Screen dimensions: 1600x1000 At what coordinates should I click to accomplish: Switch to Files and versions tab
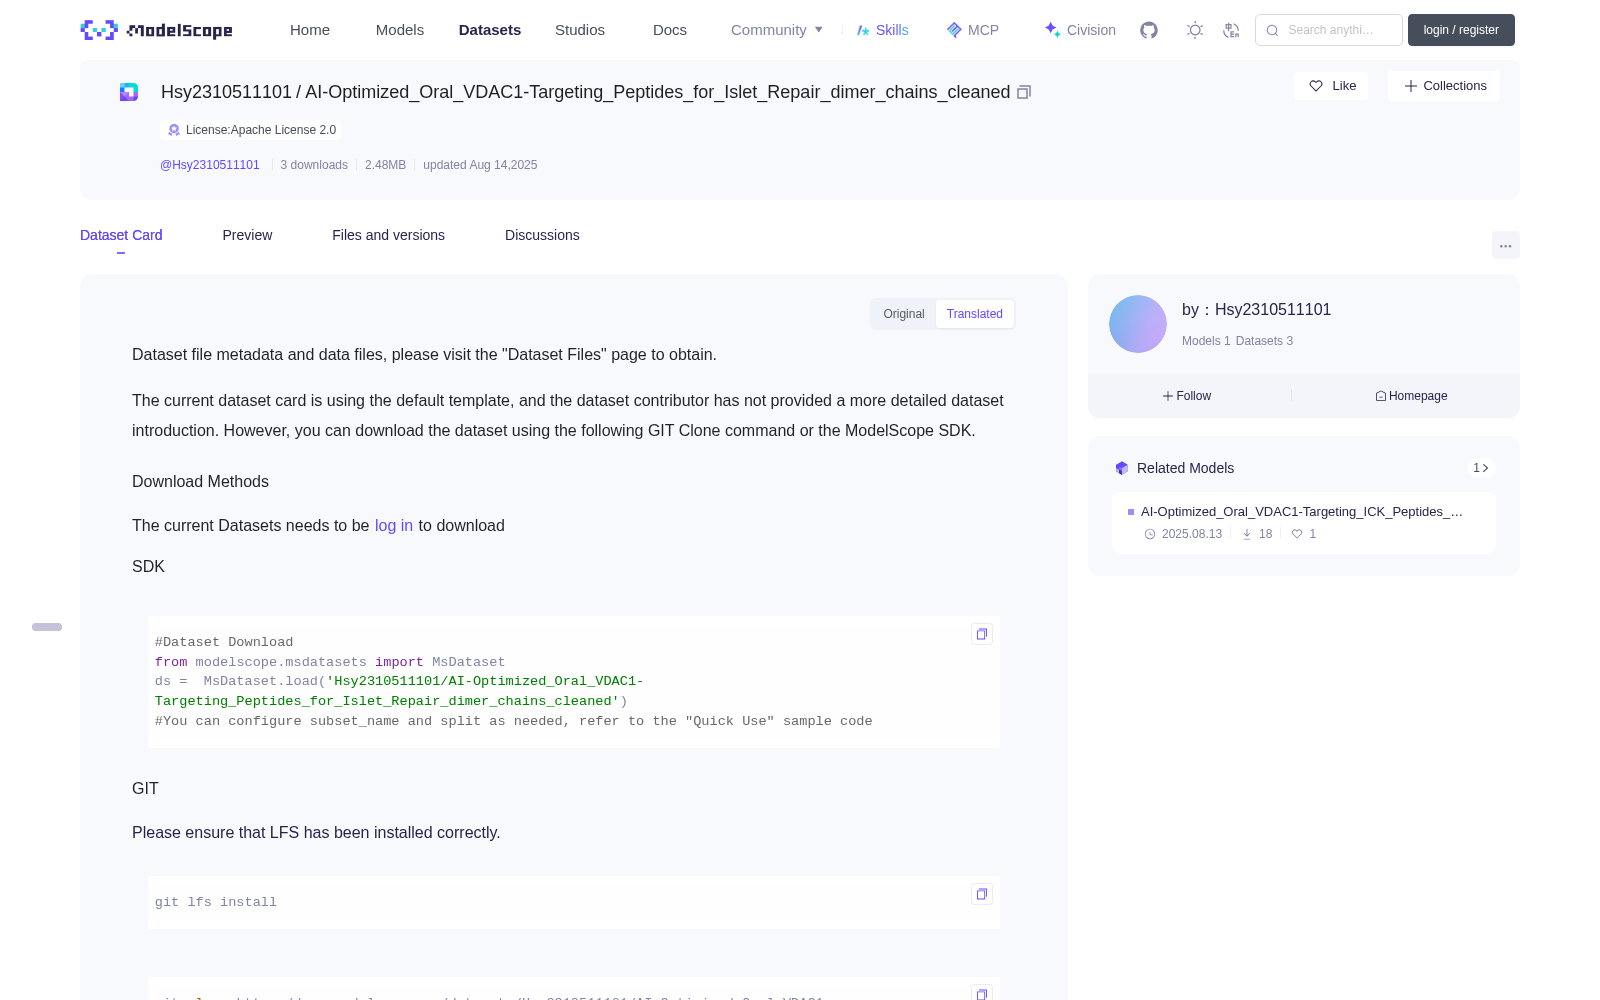coord(388,235)
